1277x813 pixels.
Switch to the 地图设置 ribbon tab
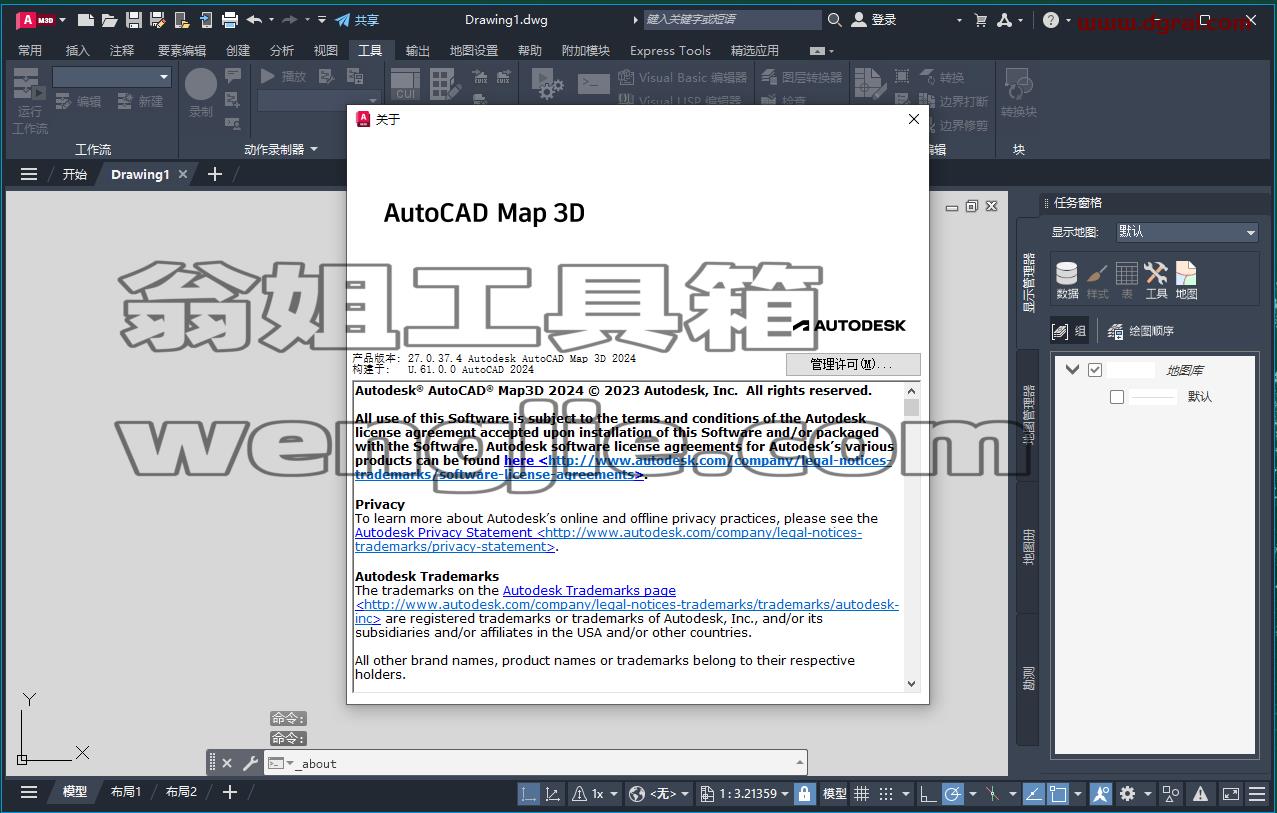[x=473, y=50]
